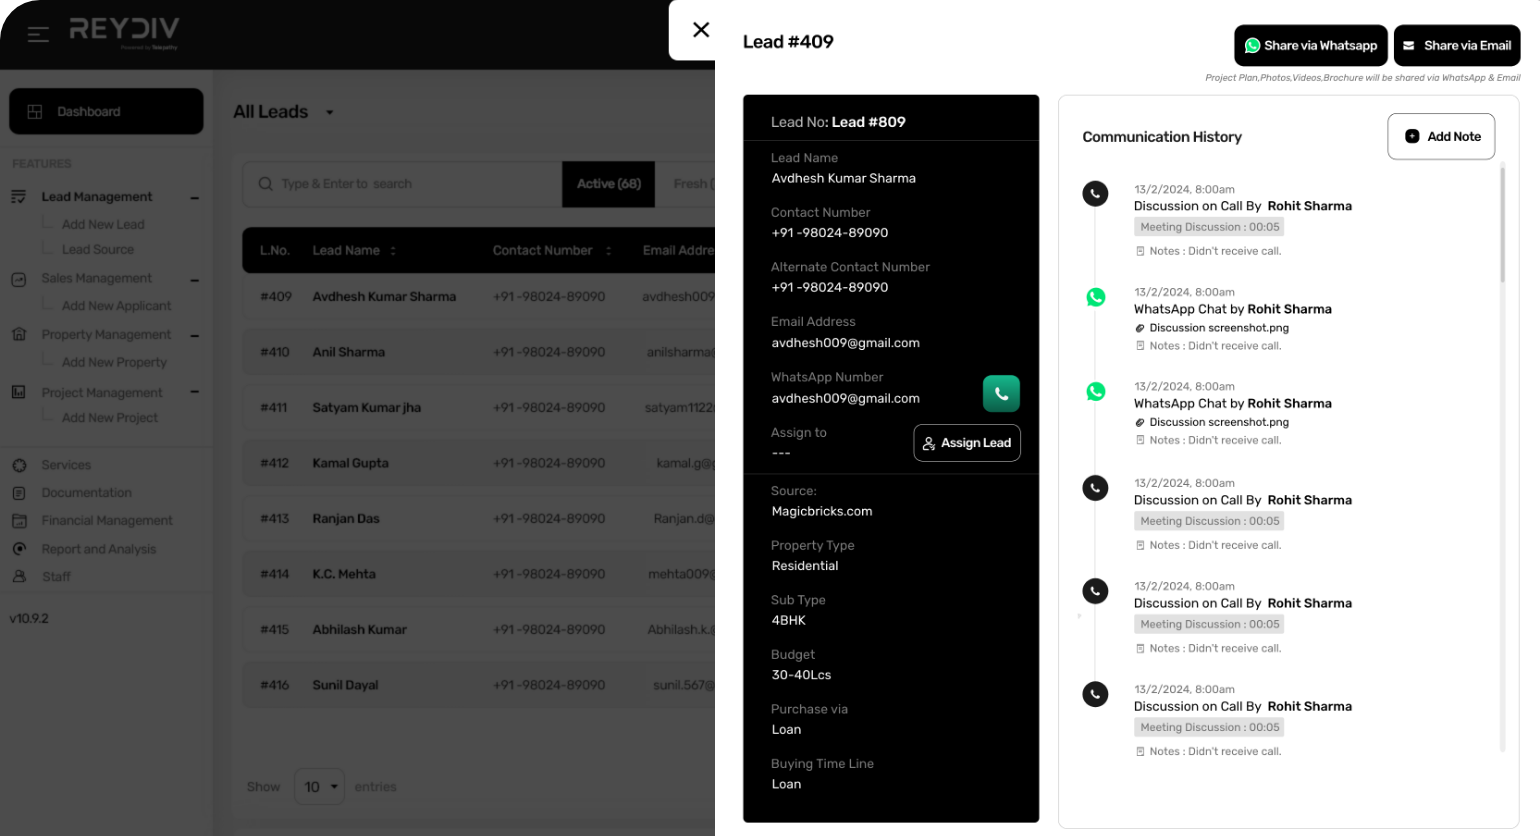Viewport: 1540px width, 836px height.
Task: Click the email avdhesh009@gmail.com under Email Address
Action: point(845,343)
